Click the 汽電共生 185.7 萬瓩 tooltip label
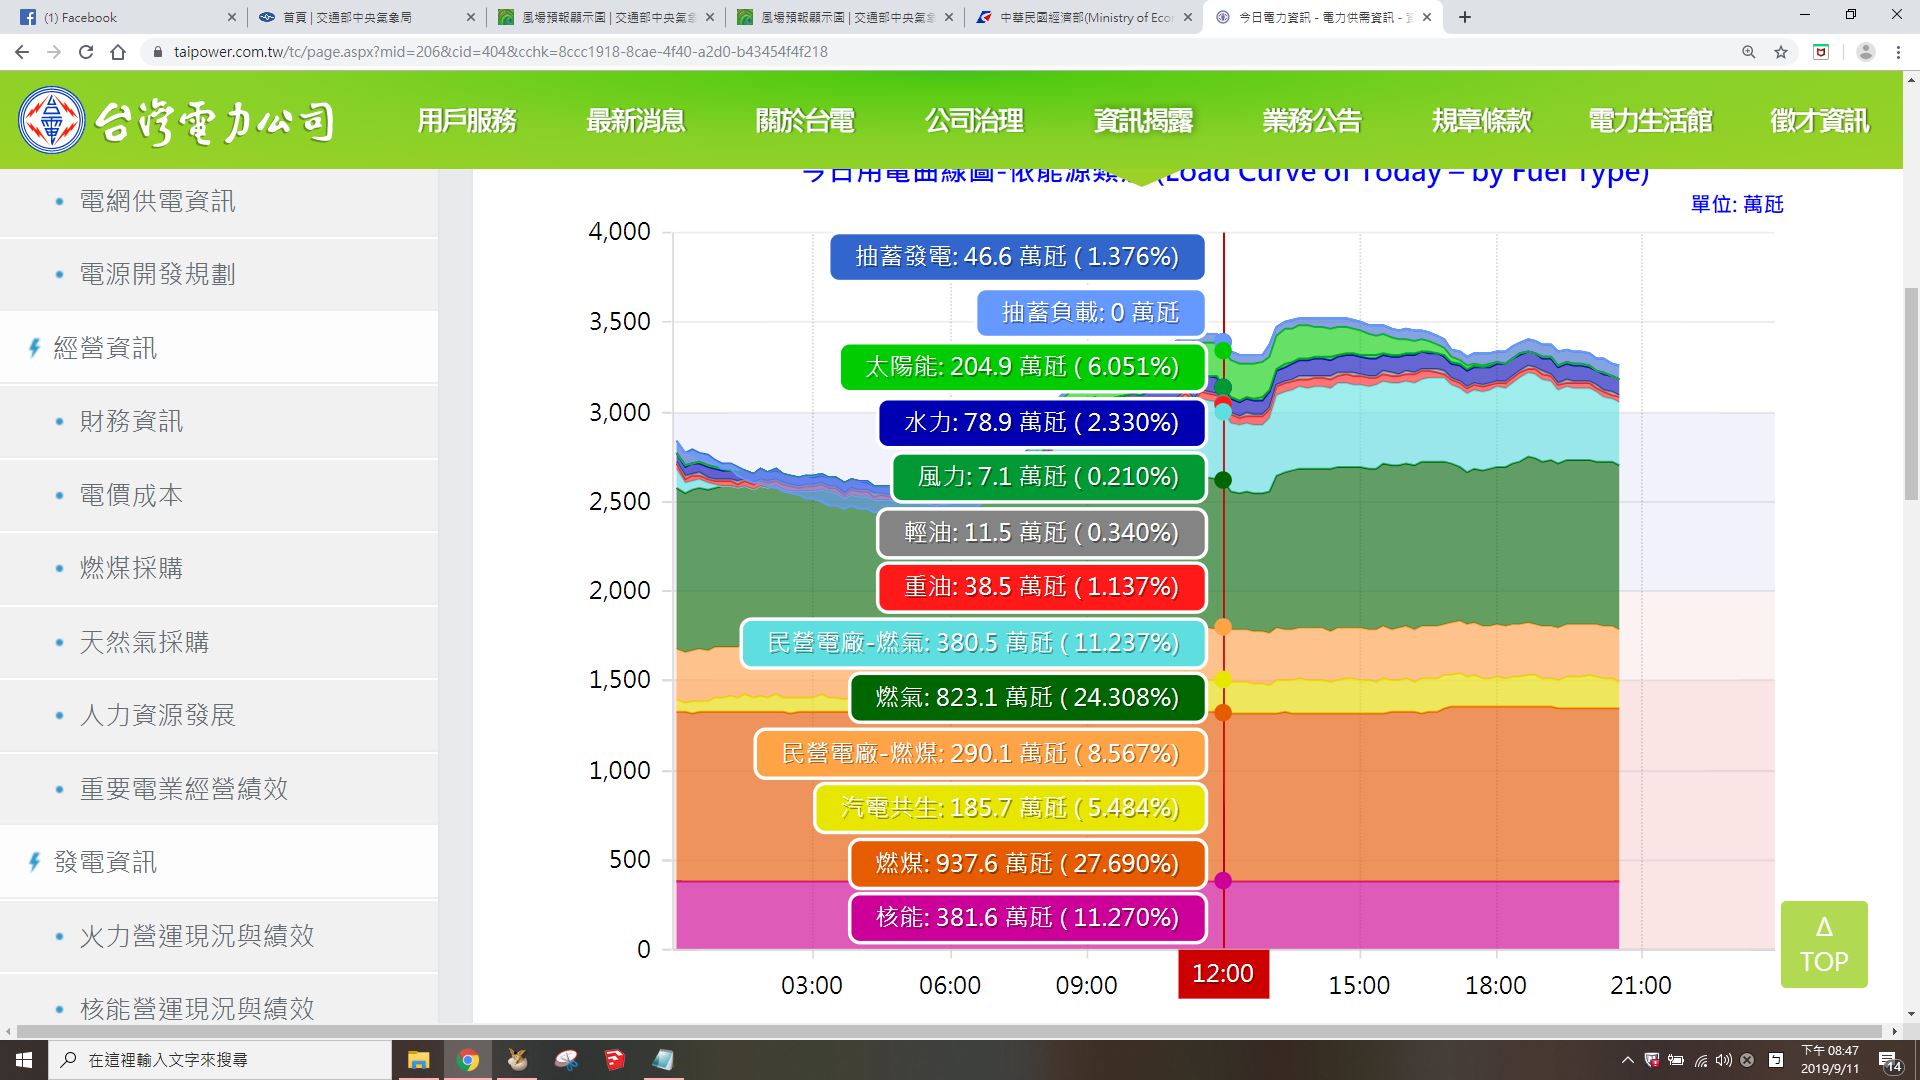The height and width of the screenshot is (1080, 1920). click(x=1010, y=807)
